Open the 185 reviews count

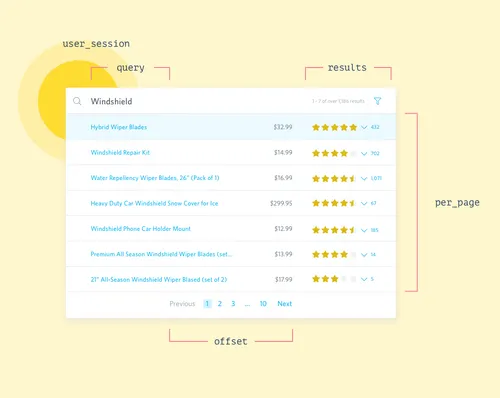(x=375, y=230)
